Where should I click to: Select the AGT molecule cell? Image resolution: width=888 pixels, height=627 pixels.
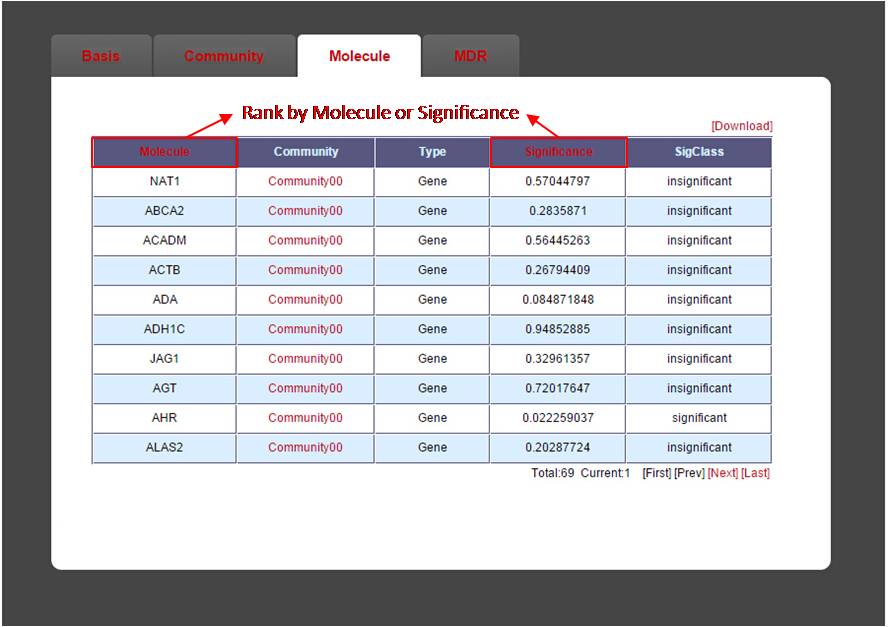[x=164, y=388]
